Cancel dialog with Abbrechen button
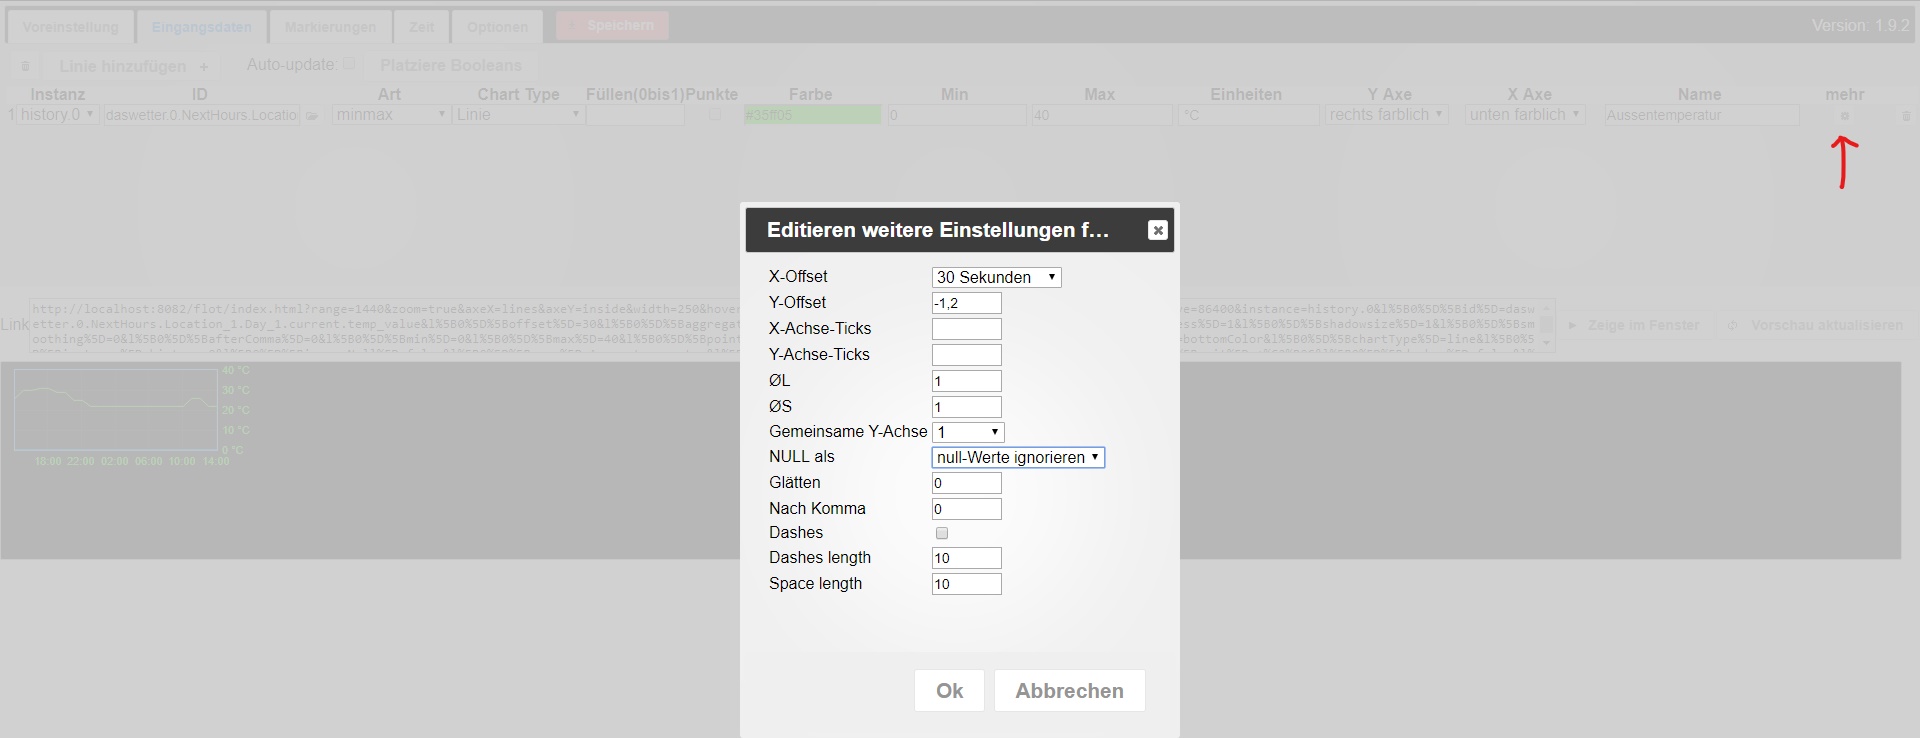The height and width of the screenshot is (738, 1920). tap(1069, 691)
